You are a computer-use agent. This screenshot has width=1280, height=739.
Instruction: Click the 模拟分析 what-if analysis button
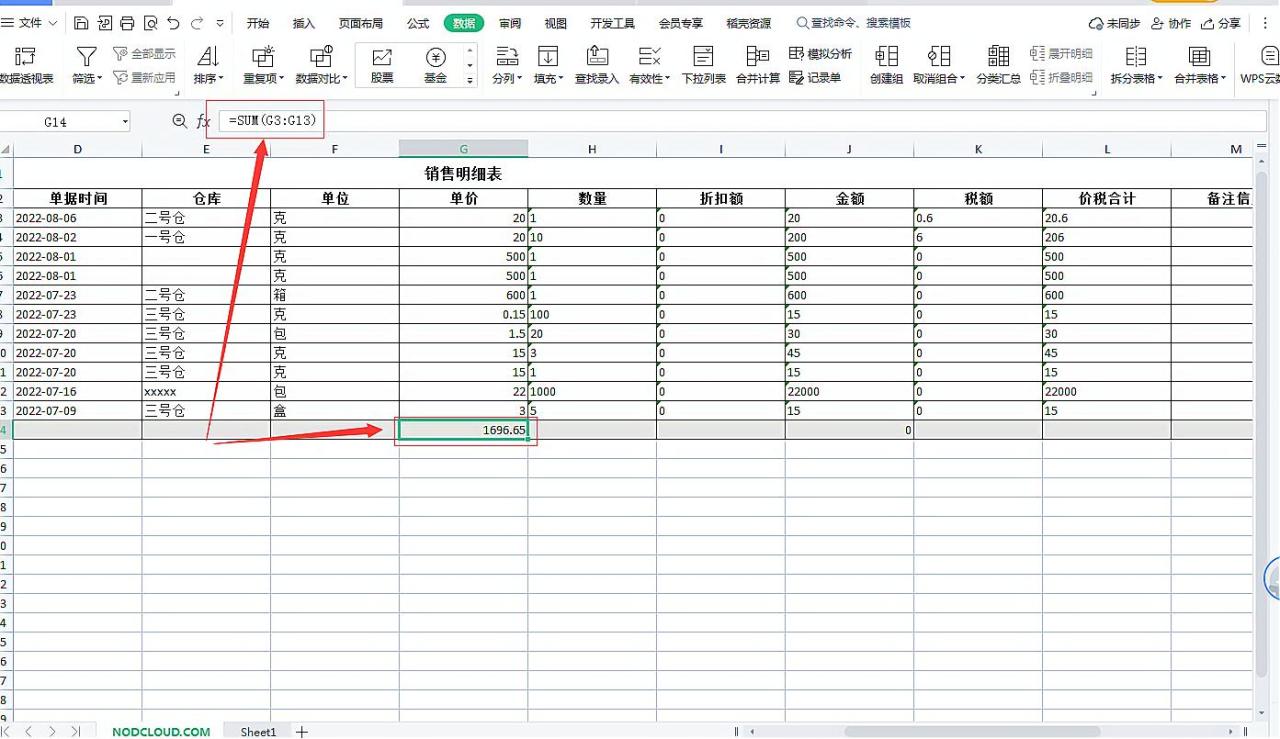[821, 54]
